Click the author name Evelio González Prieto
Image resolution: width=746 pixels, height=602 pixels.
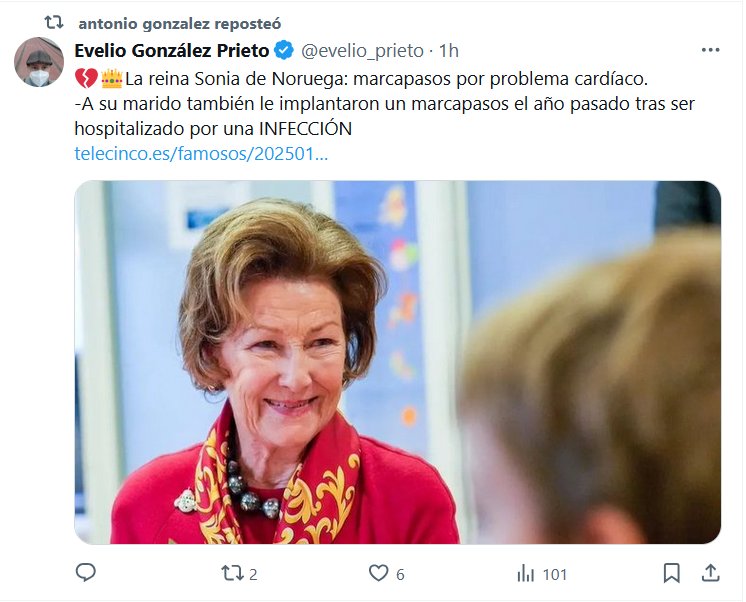point(172,51)
